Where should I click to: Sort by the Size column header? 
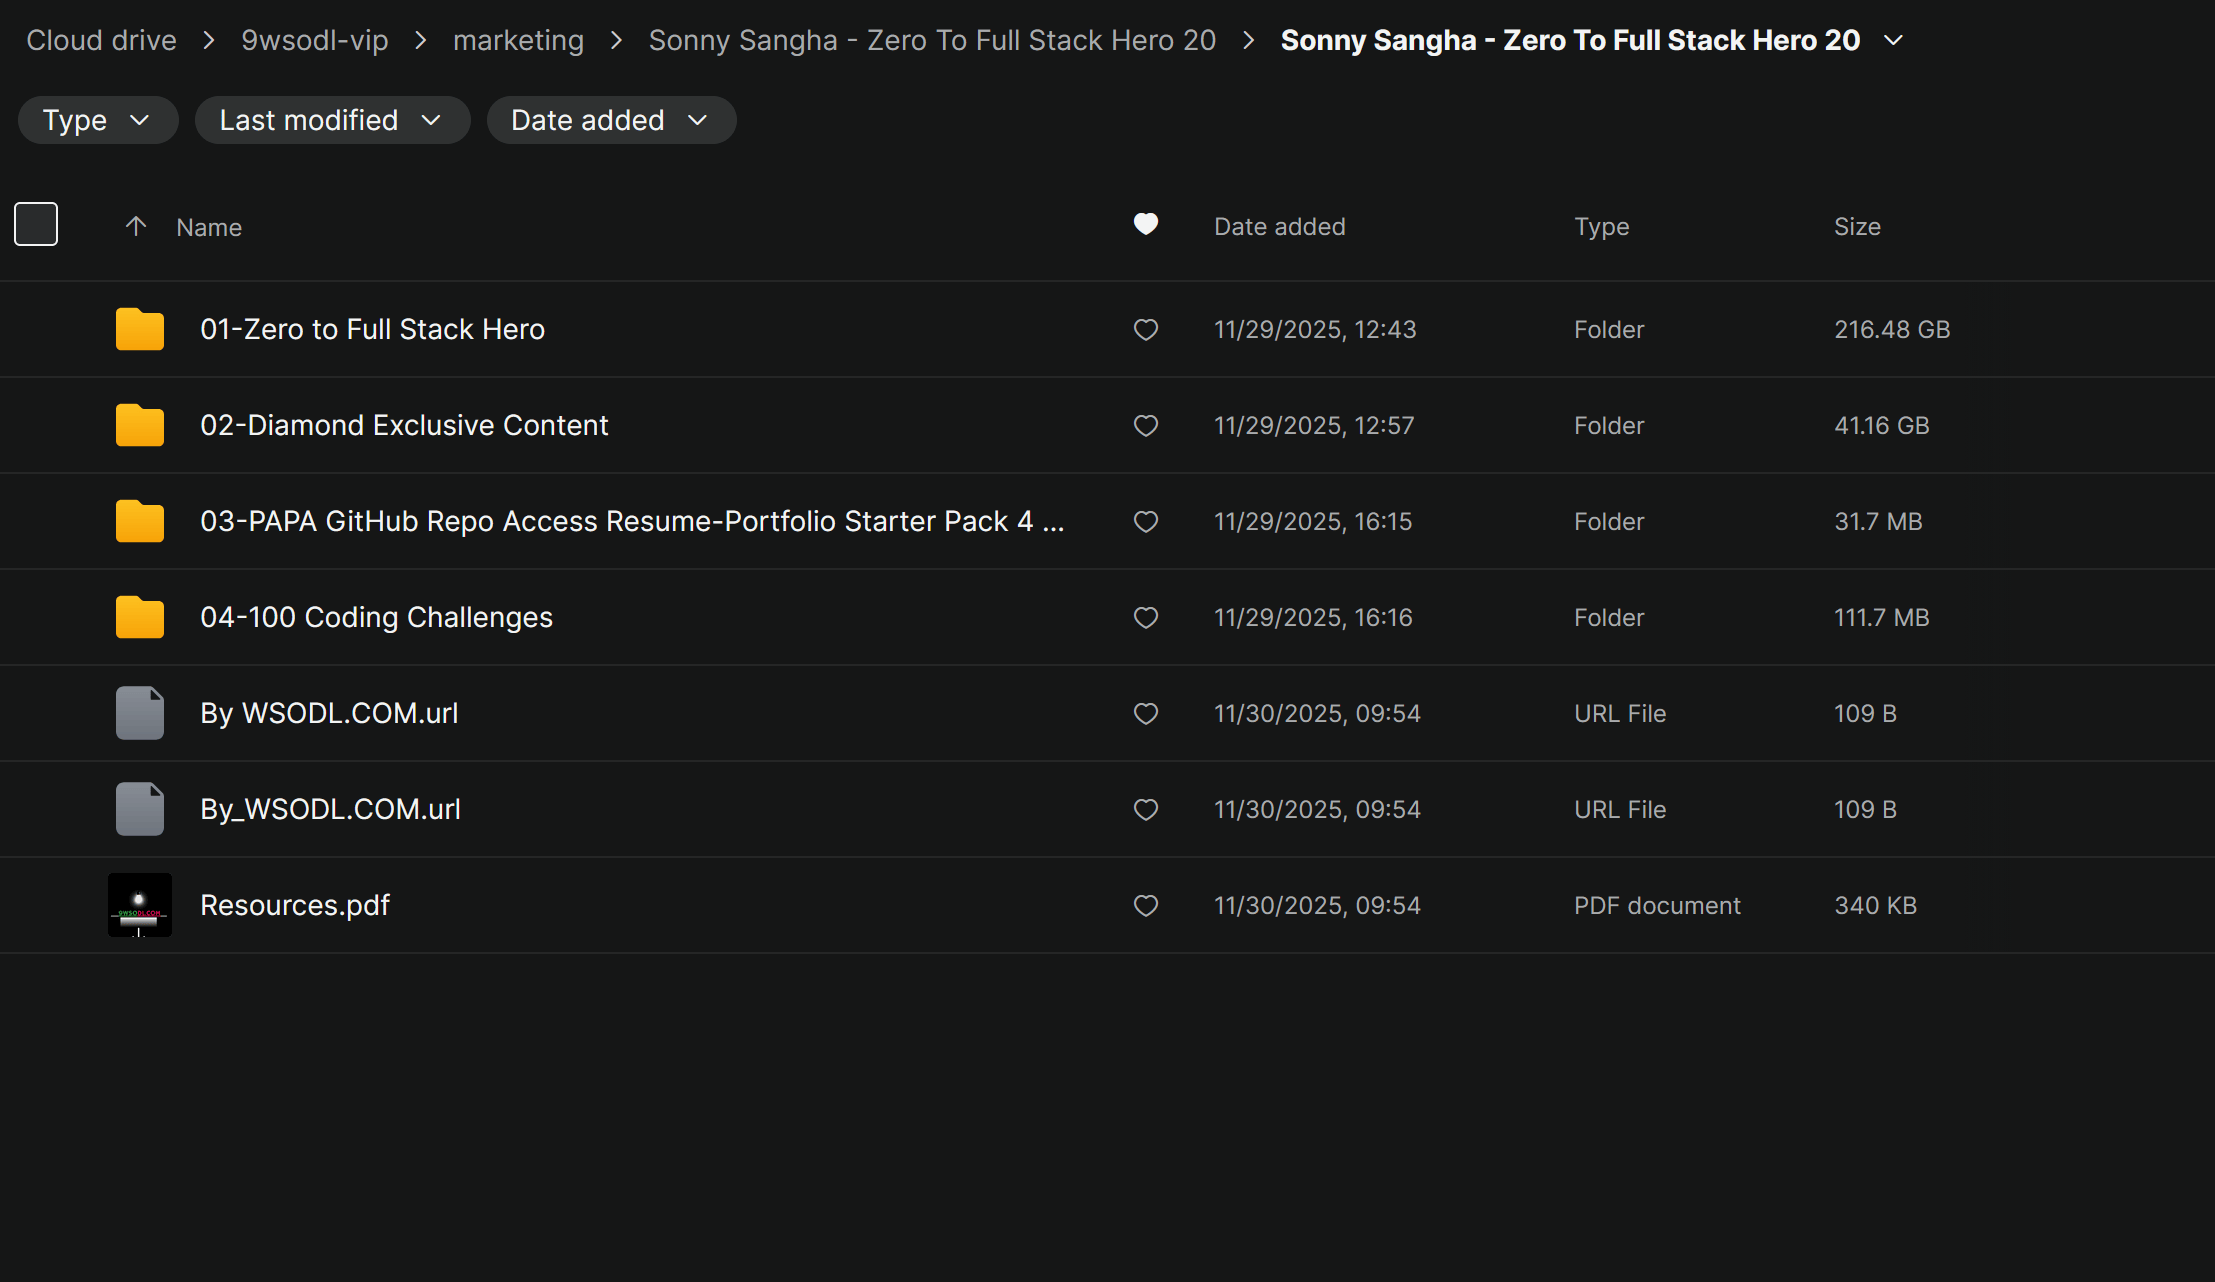click(x=1856, y=227)
